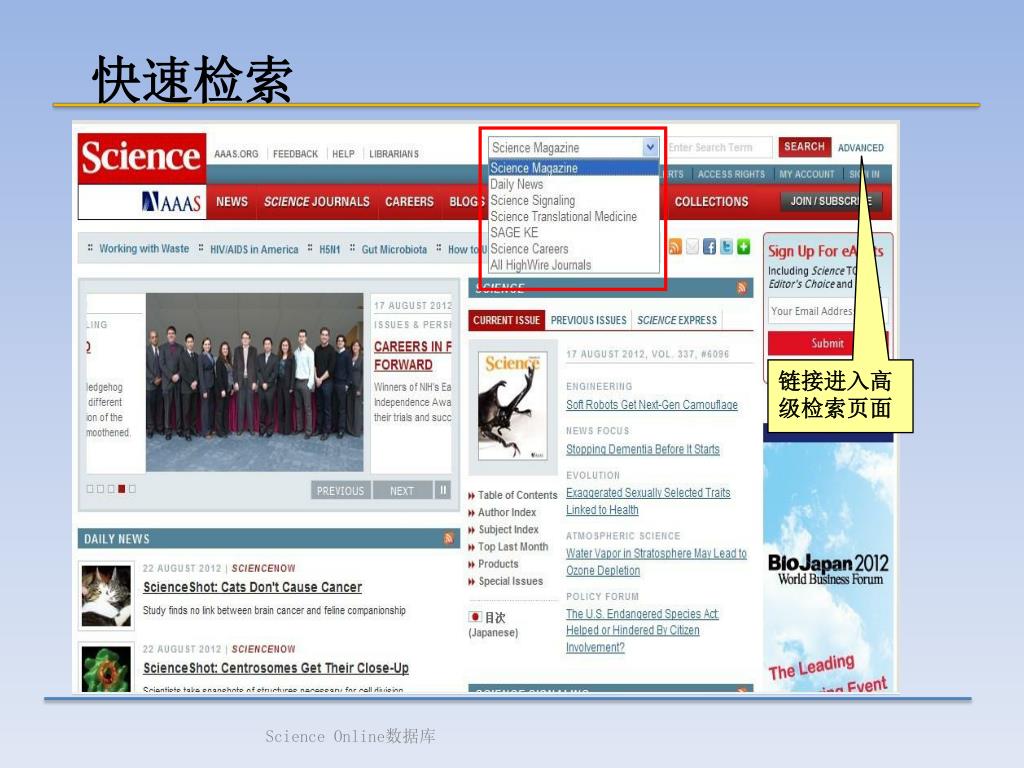Viewport: 1024px width, 768px height.
Task: Open Stopping Dementia Before It Starts article
Action: click(643, 449)
